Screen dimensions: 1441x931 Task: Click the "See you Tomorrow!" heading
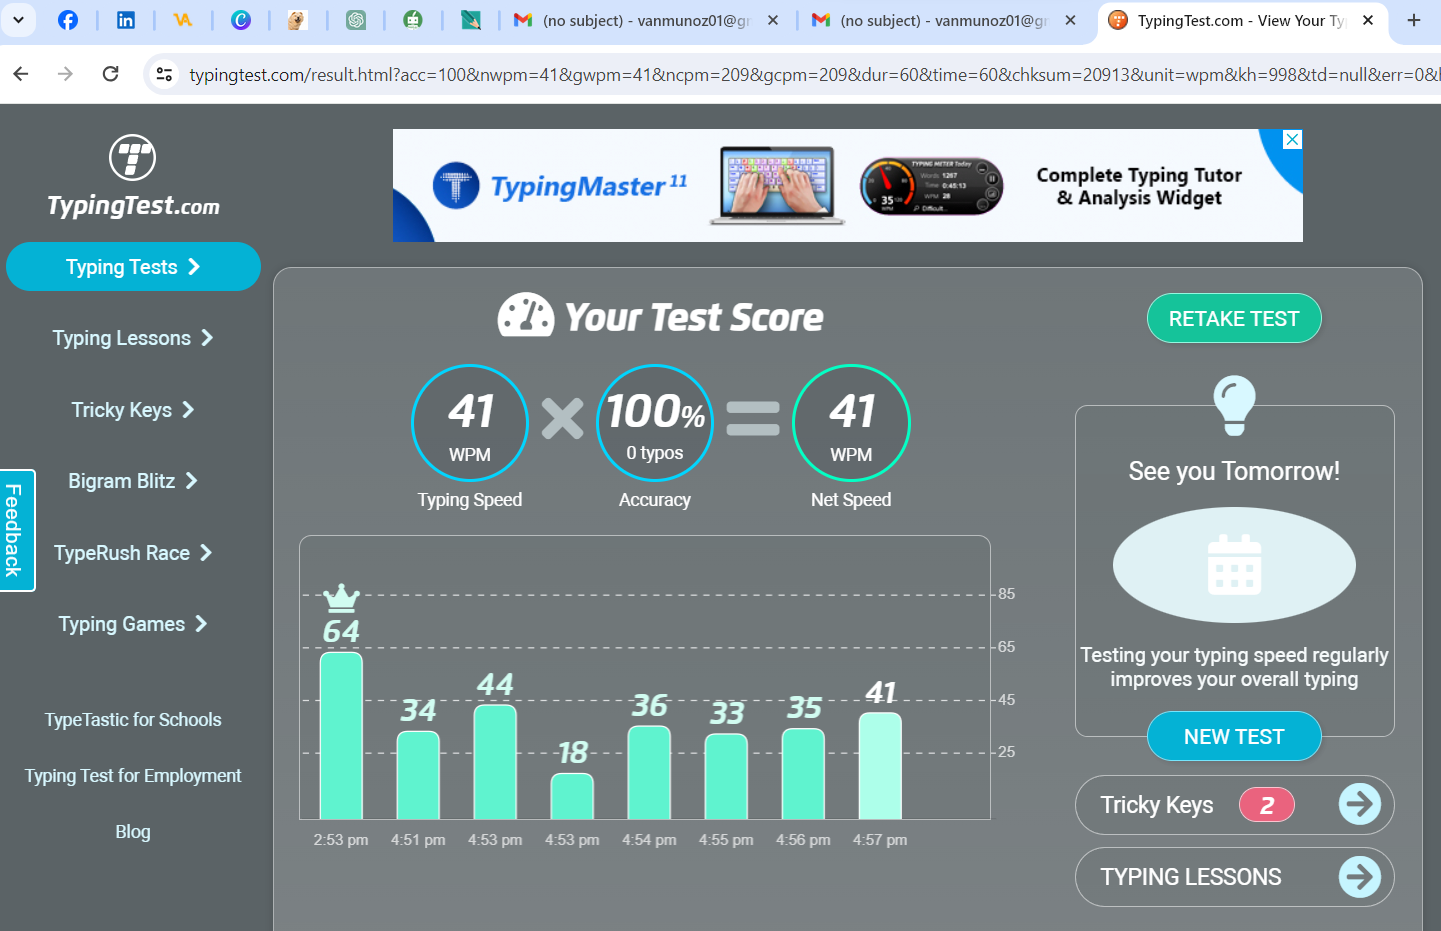point(1234,471)
